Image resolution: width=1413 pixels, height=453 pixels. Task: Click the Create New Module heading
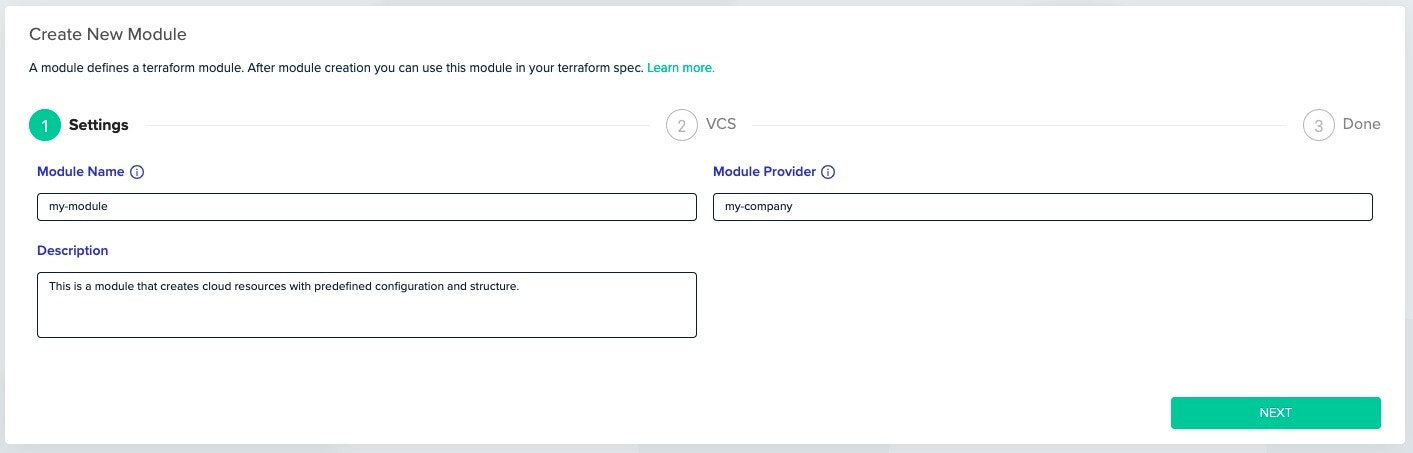(x=108, y=35)
